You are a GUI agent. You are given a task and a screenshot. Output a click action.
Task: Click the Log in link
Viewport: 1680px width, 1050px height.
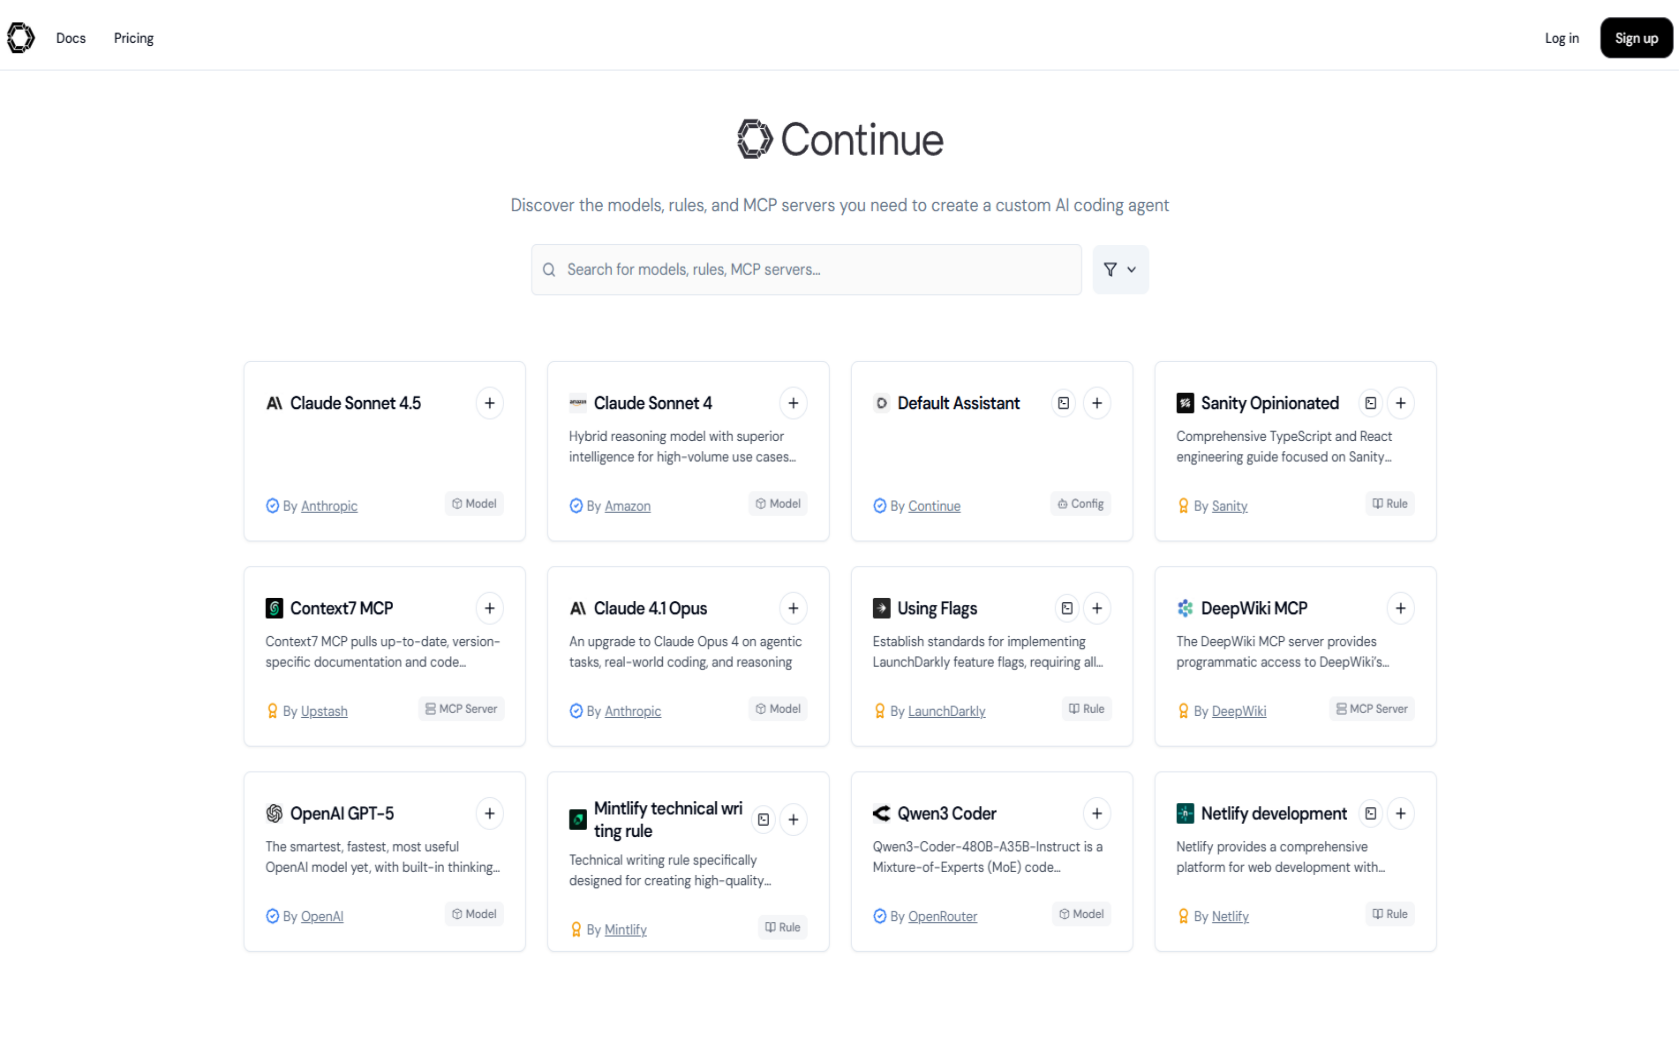coord(1561,38)
